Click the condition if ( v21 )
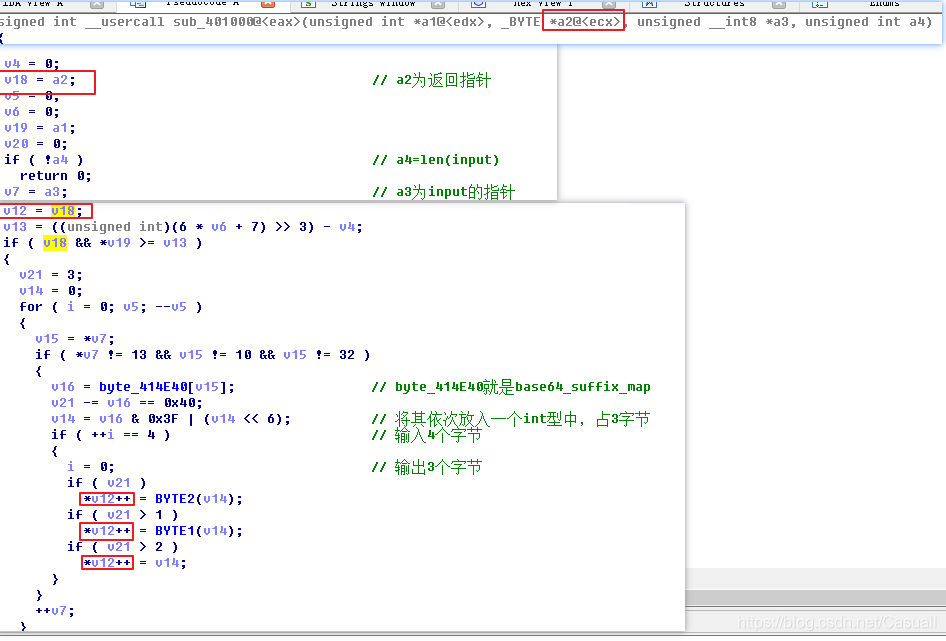Viewport: 946px width, 641px height. tap(107, 483)
